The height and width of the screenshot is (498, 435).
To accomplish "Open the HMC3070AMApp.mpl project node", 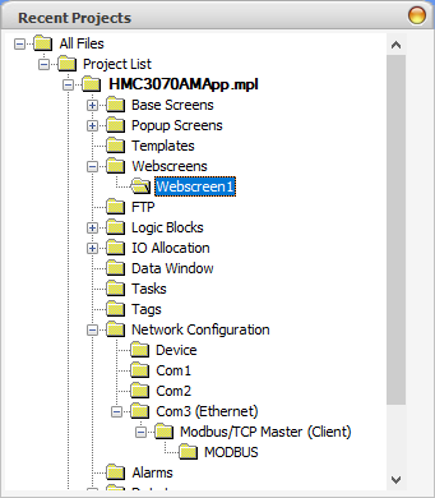I will pos(183,84).
